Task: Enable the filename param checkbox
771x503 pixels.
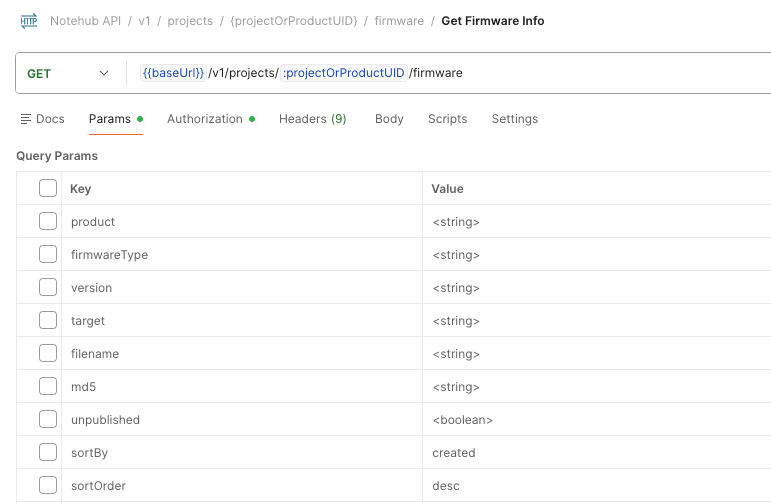Action: coord(48,353)
